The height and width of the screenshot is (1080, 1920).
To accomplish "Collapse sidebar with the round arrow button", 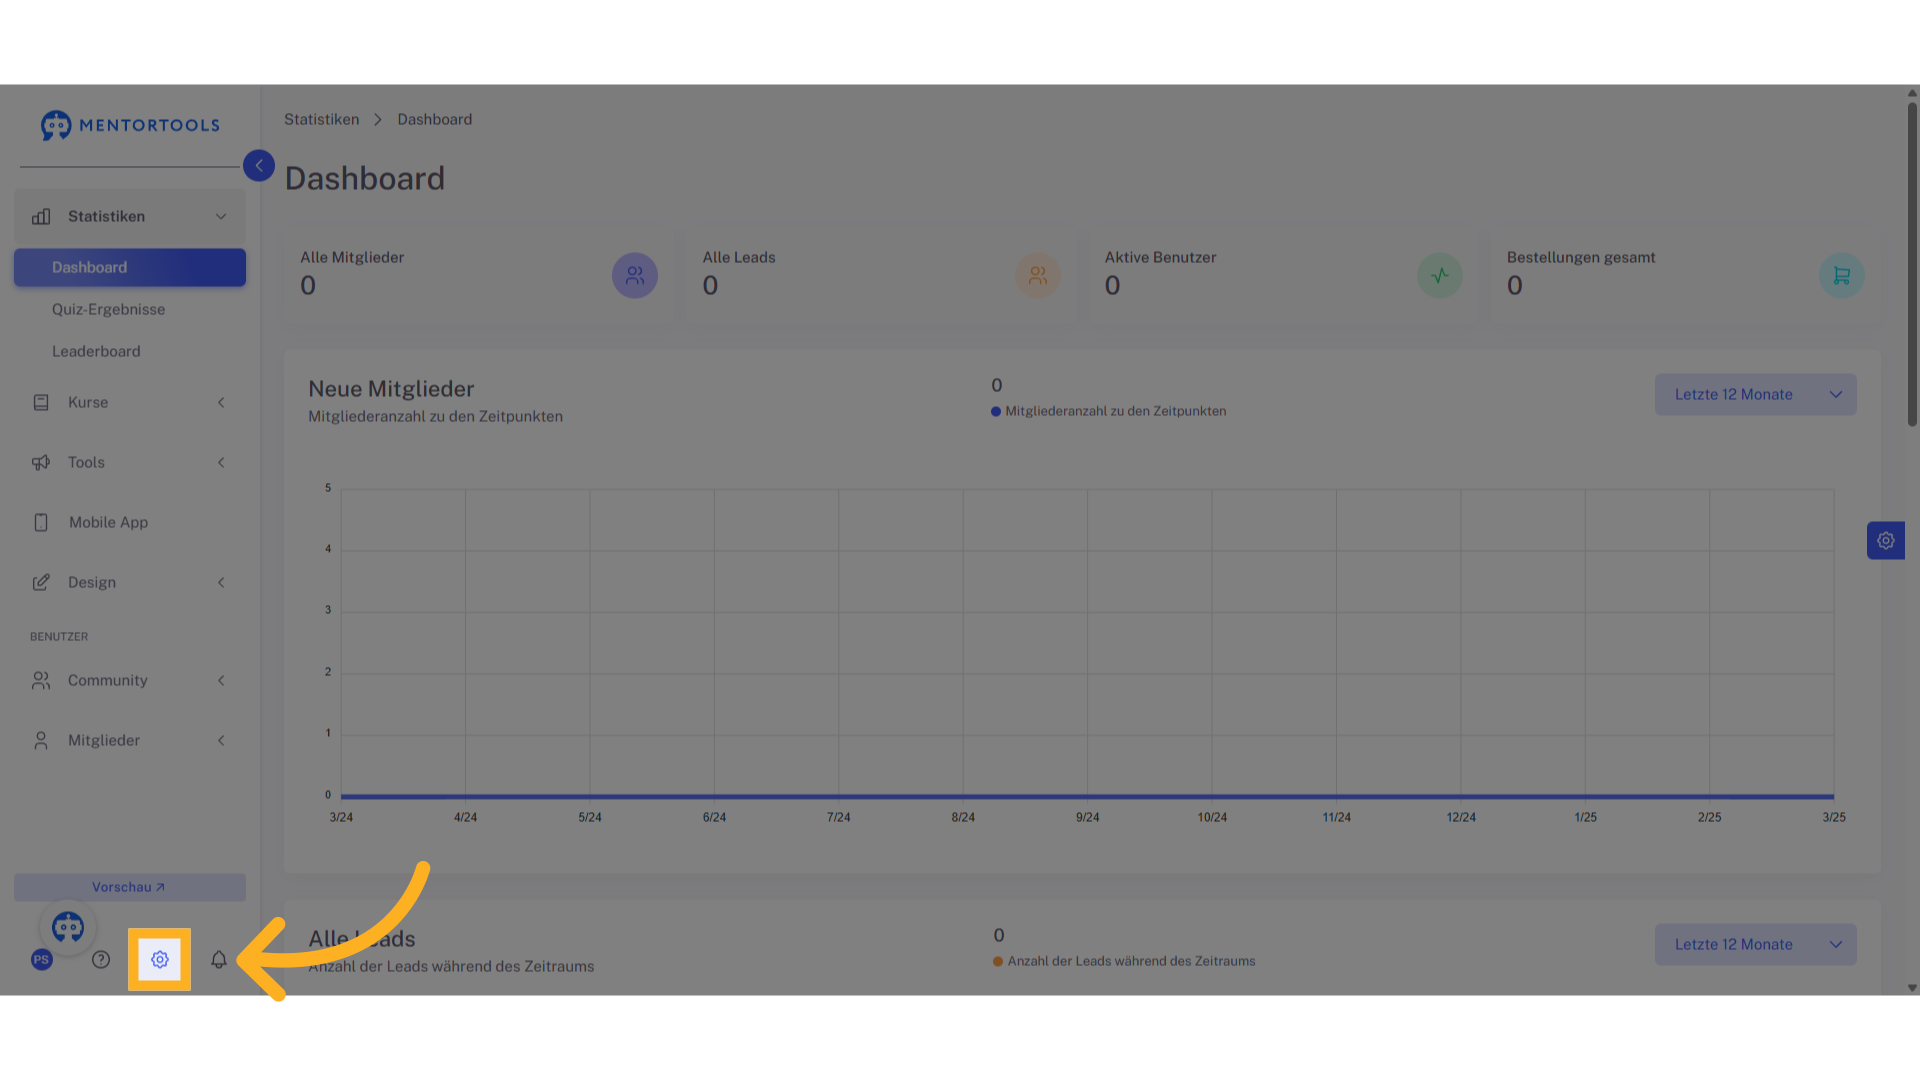I will [259, 166].
